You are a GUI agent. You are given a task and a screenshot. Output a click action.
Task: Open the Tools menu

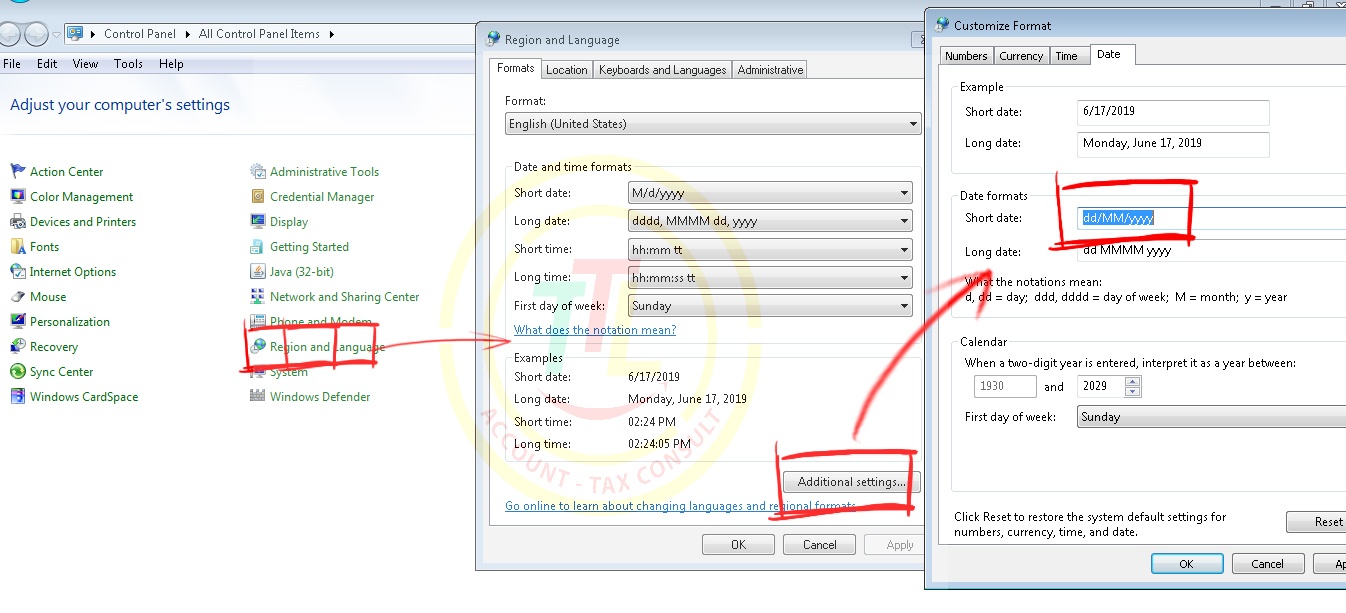pos(128,64)
